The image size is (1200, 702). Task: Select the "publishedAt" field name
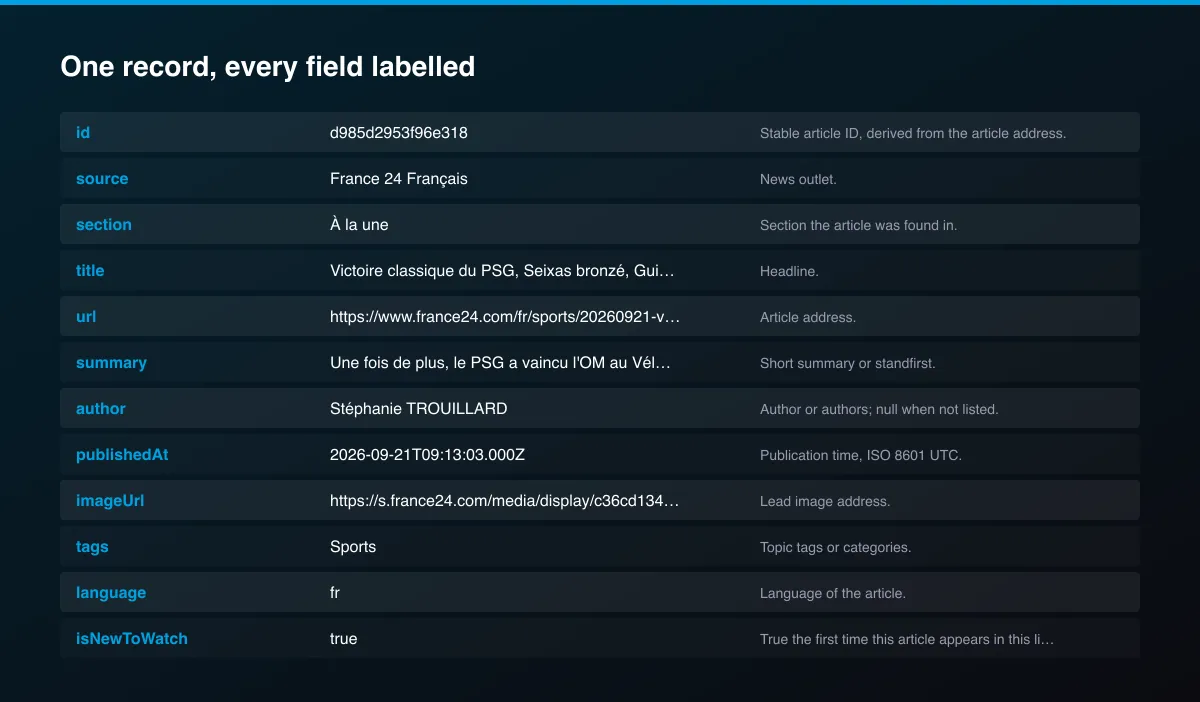click(122, 455)
